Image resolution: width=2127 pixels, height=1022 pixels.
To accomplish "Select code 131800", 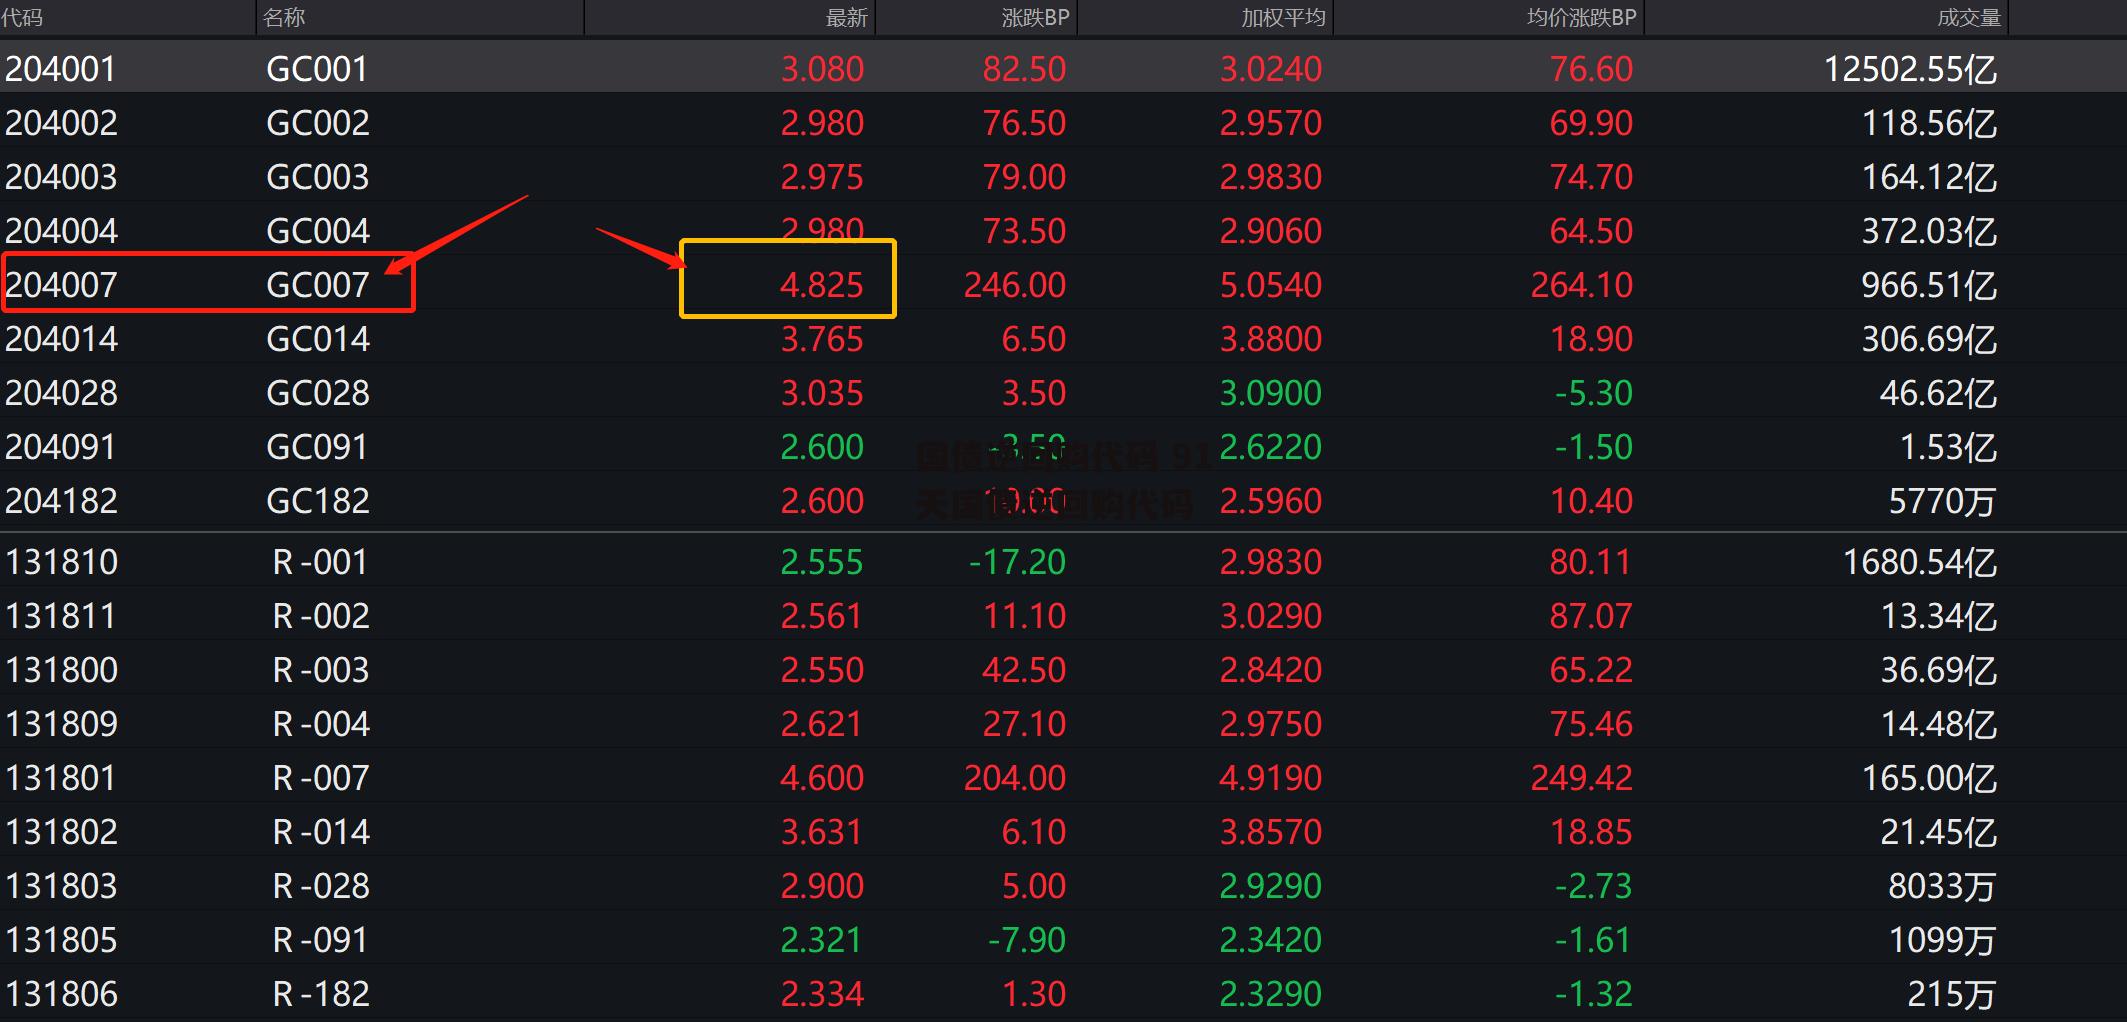I will pyautogui.click(x=61, y=670).
